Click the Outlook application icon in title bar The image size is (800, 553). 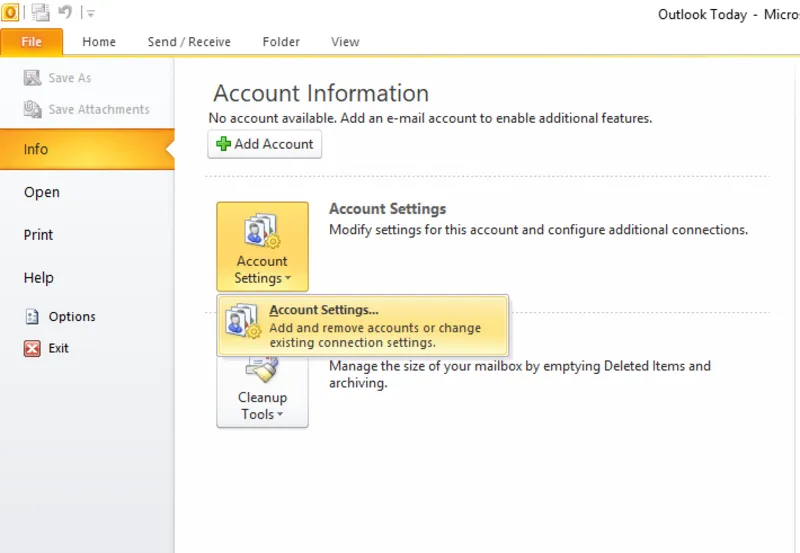(10, 12)
